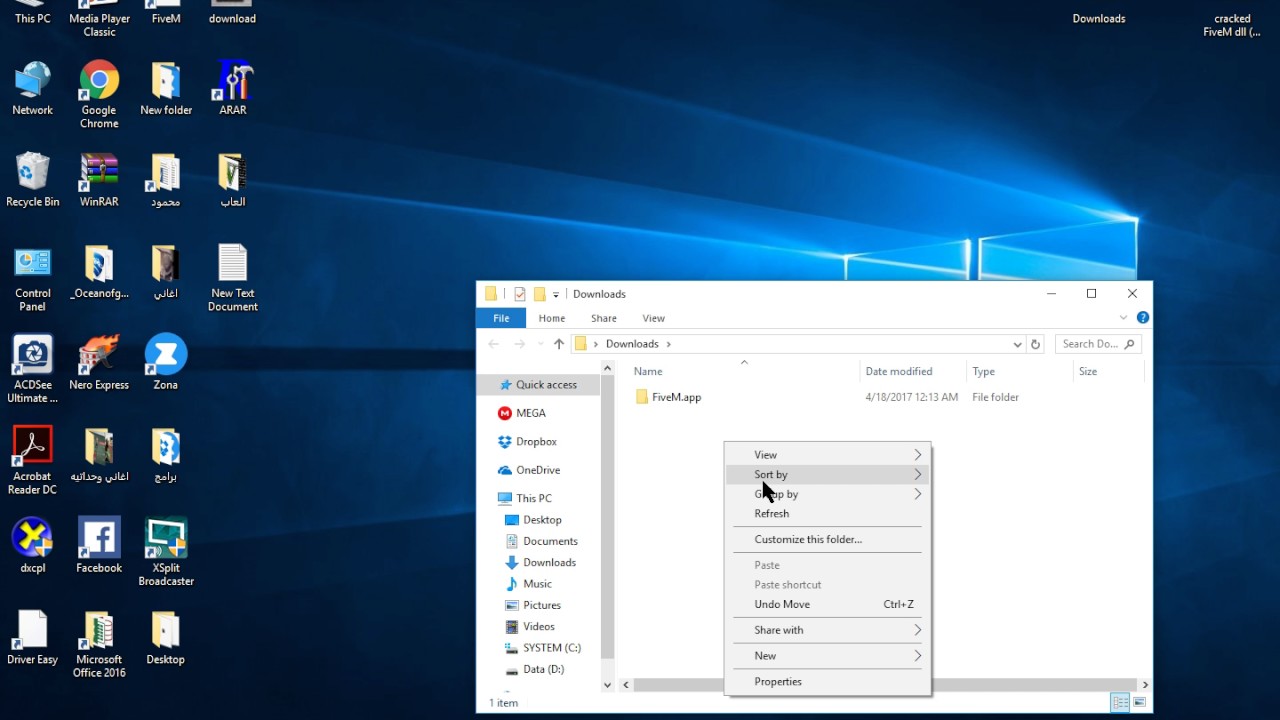Open the address bar history dropdown

(x=1018, y=344)
